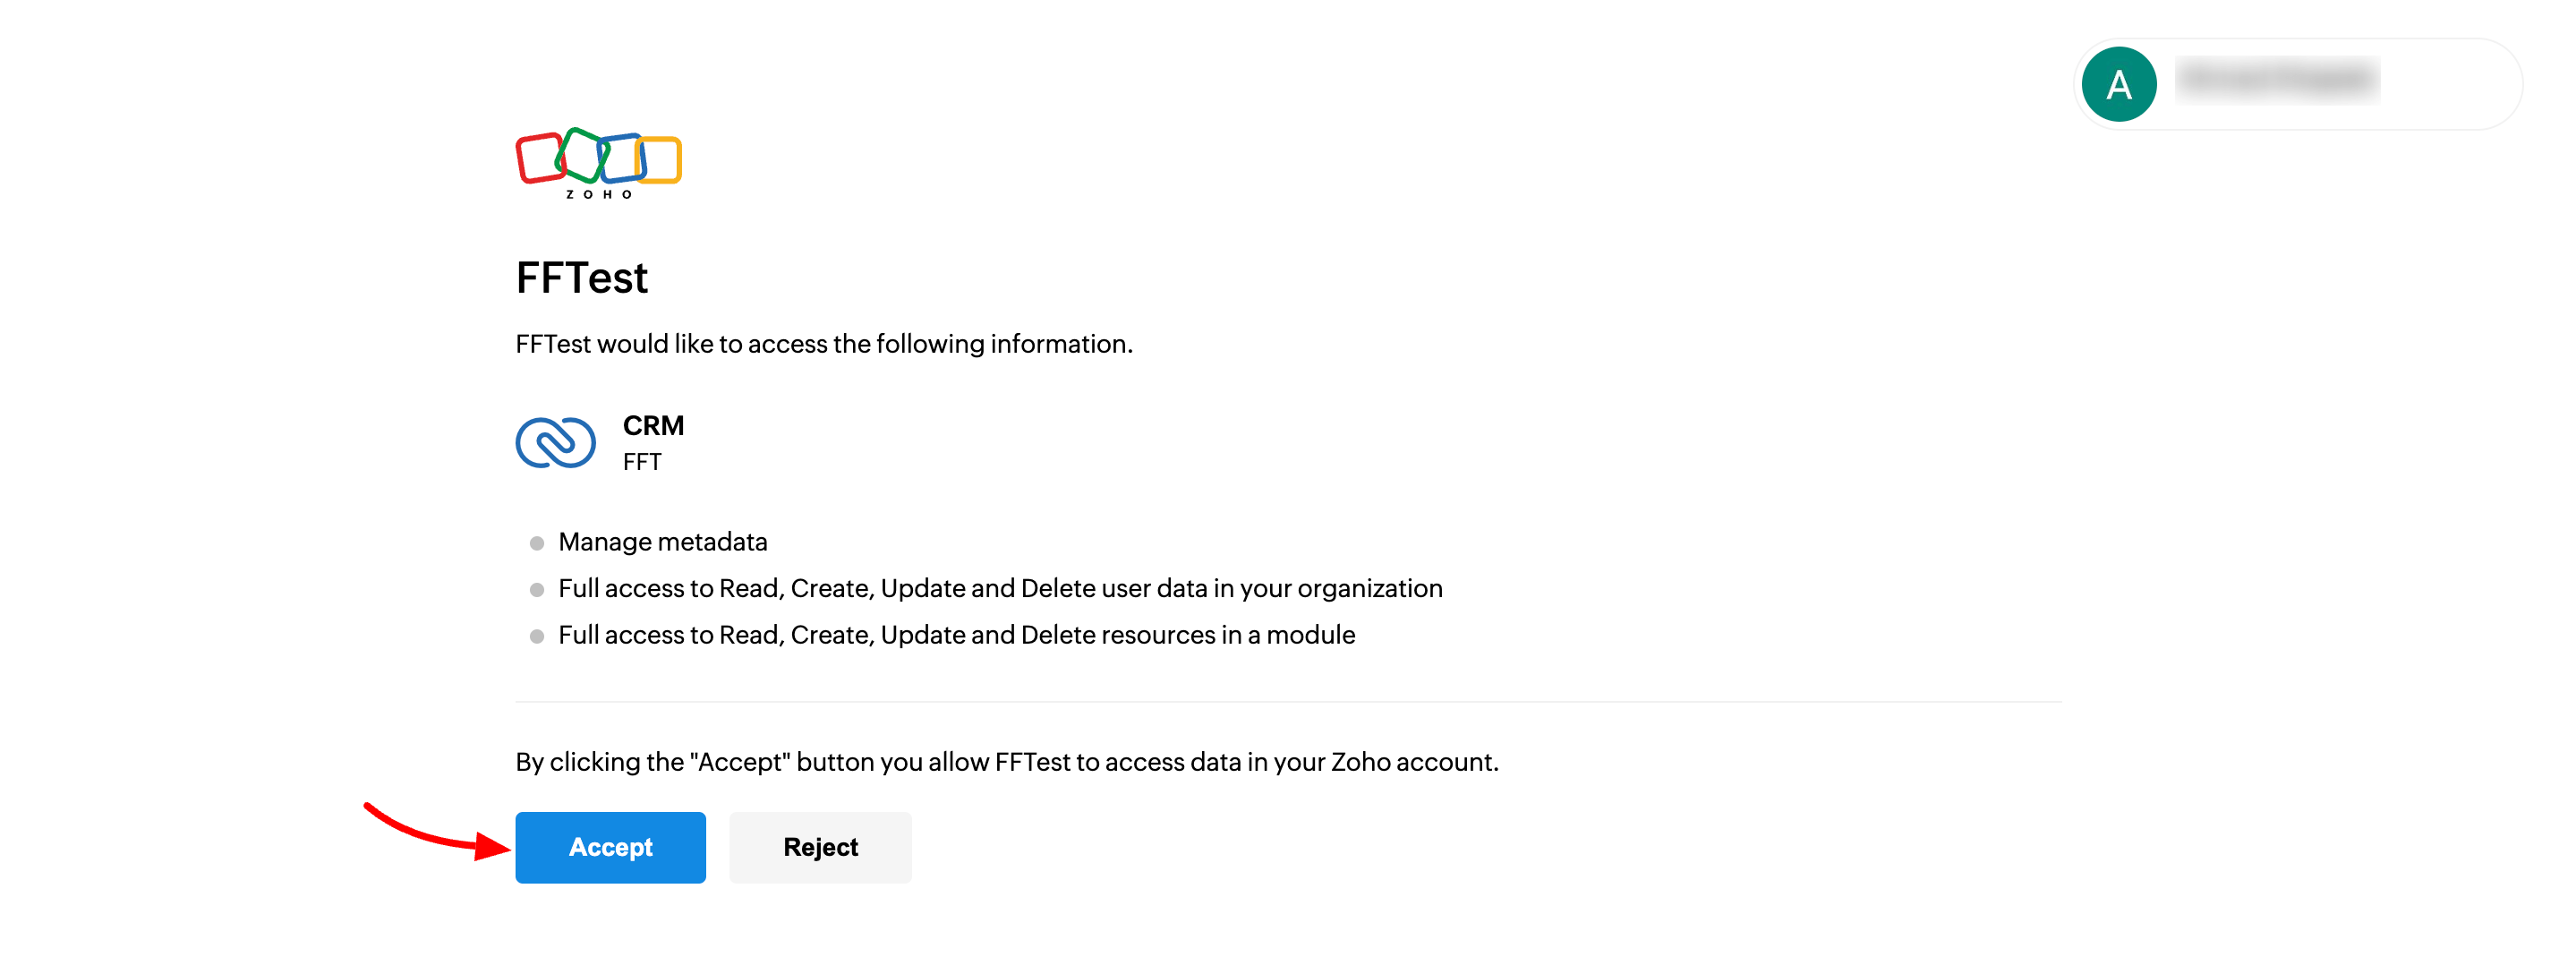Open the blurred account name in profile pill
The width and height of the screenshot is (2576, 974).
2277,80
